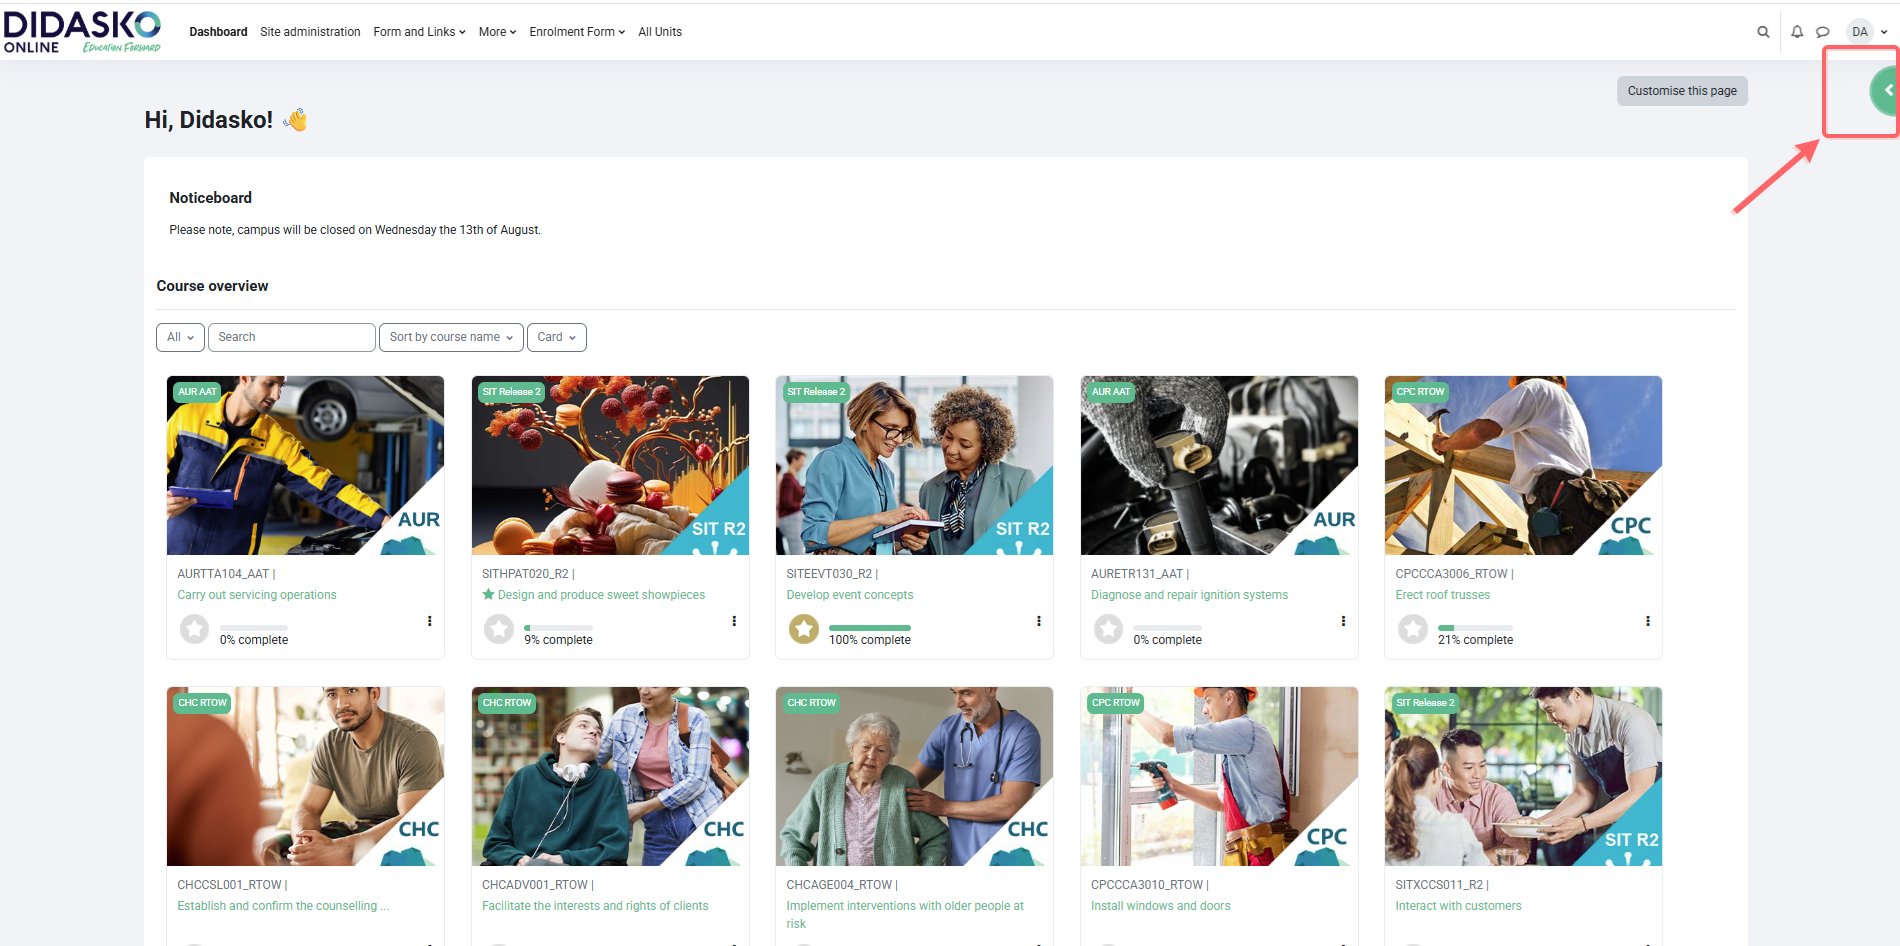Screen dimensions: 1900x946
Task: Toggle star on Design and produce sweet showpieces
Action: pos(489,595)
